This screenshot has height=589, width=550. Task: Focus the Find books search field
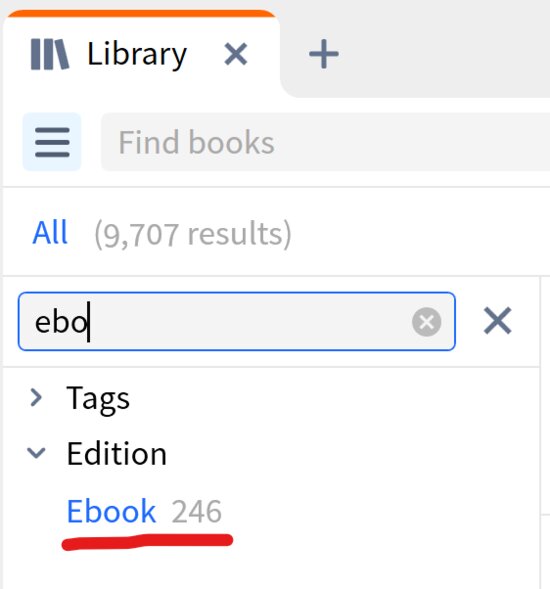point(325,142)
